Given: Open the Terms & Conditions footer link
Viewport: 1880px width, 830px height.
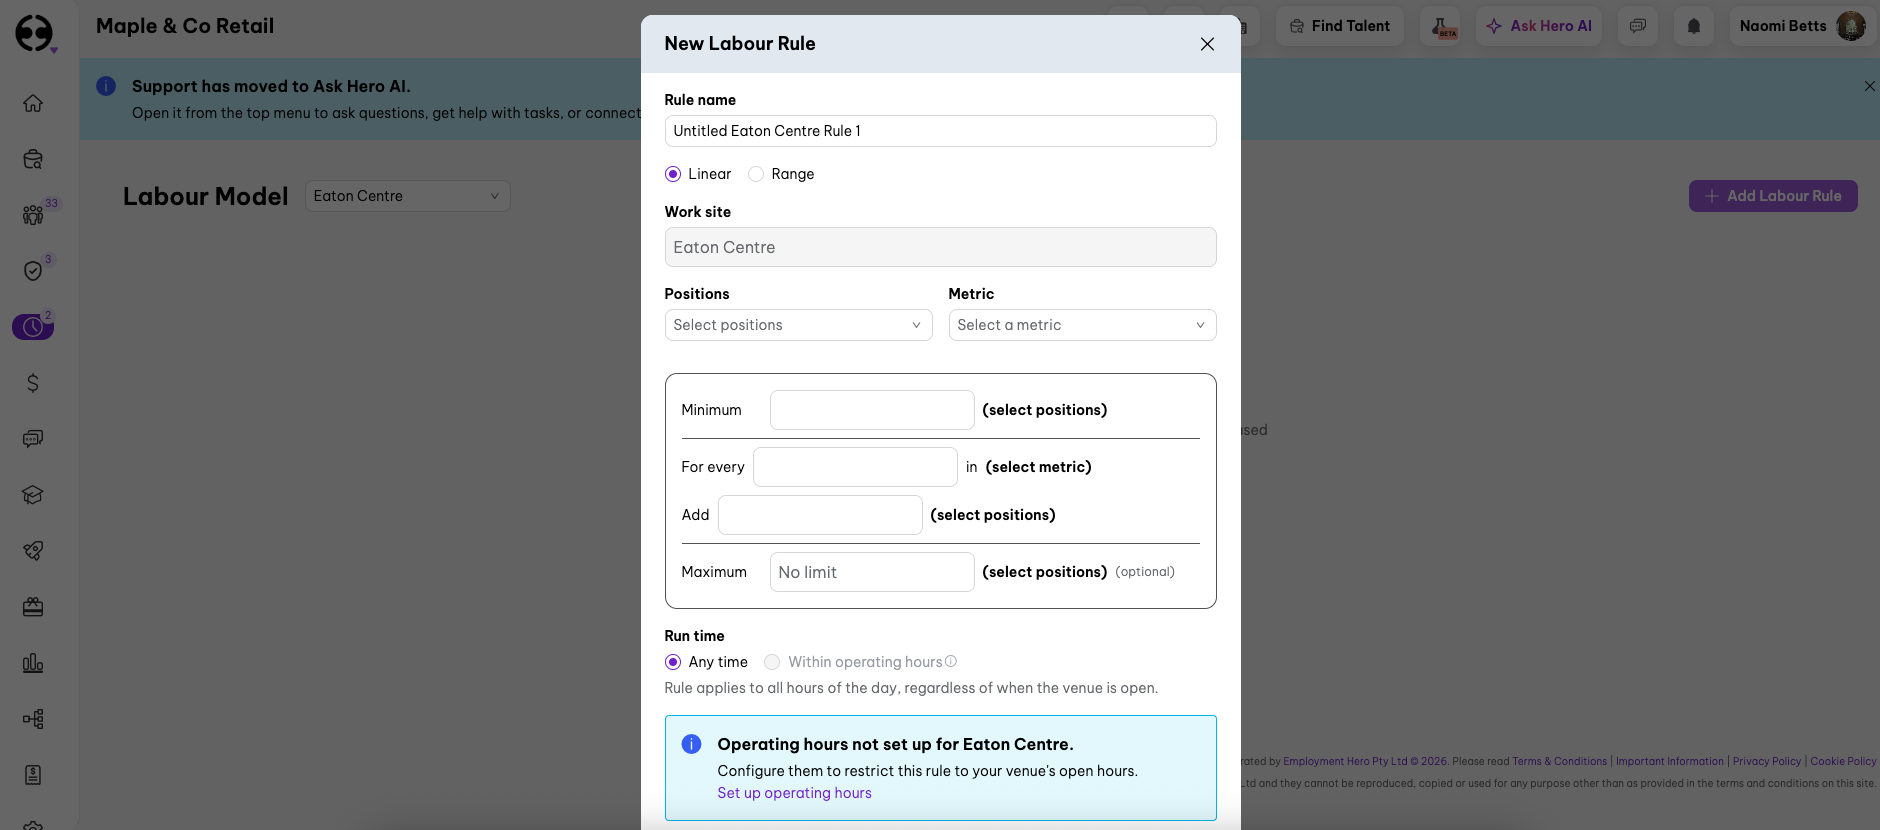Looking at the screenshot, I should point(1559,761).
